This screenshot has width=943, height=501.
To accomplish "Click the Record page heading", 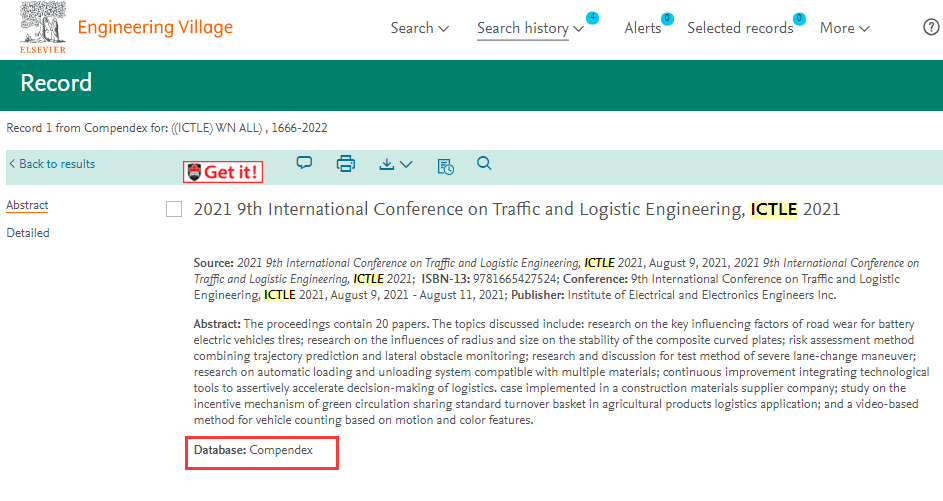I will pos(56,83).
